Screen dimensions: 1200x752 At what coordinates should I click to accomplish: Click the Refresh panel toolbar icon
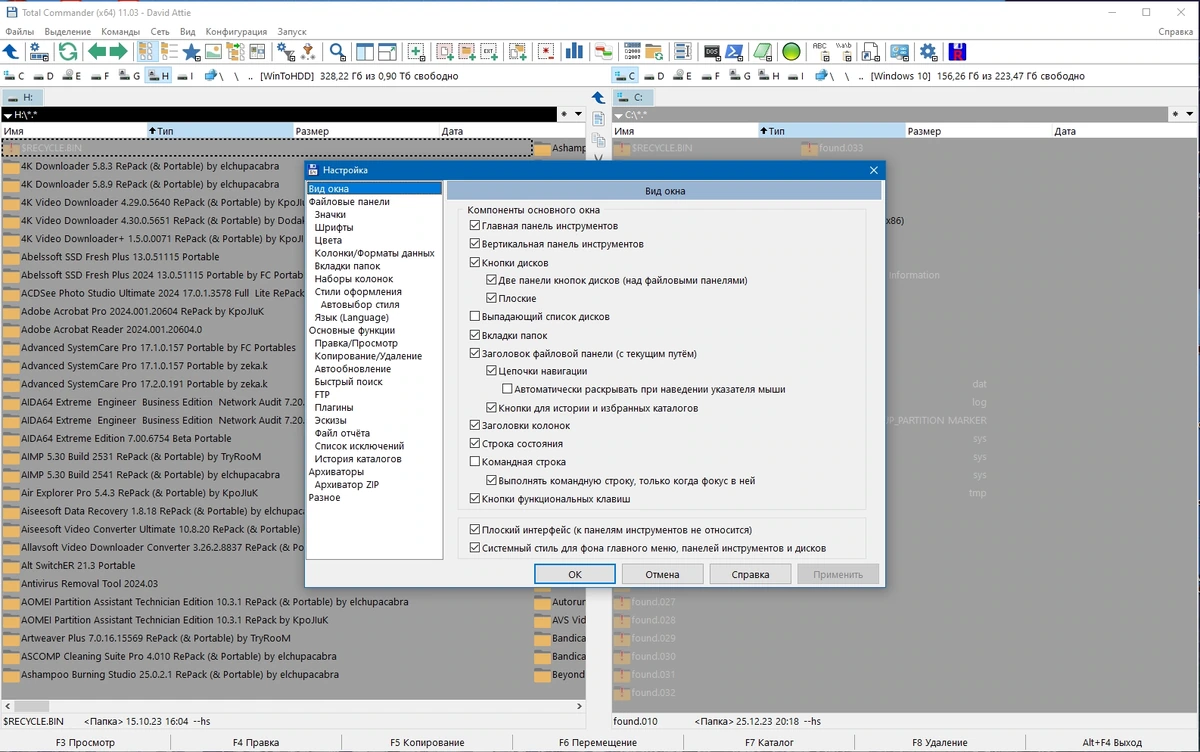67,52
